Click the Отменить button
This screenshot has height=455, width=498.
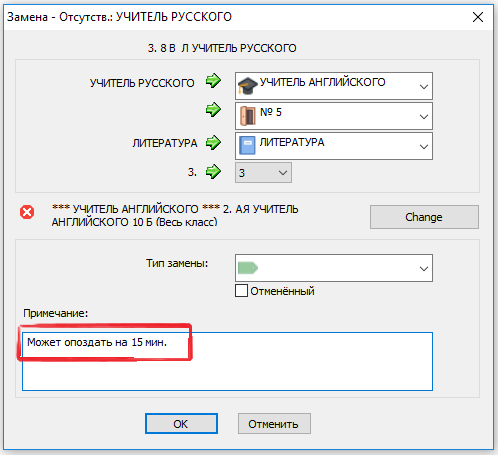[x=274, y=424]
